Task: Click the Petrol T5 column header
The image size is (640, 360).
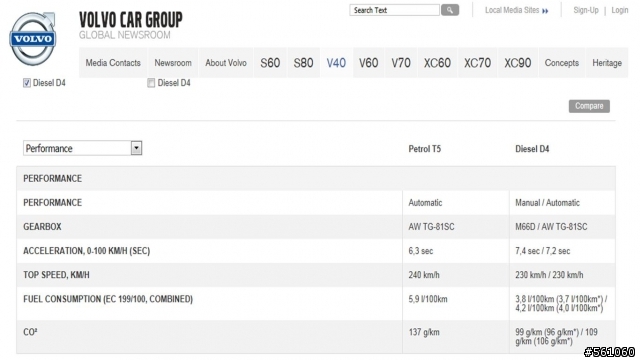Action: click(x=424, y=149)
